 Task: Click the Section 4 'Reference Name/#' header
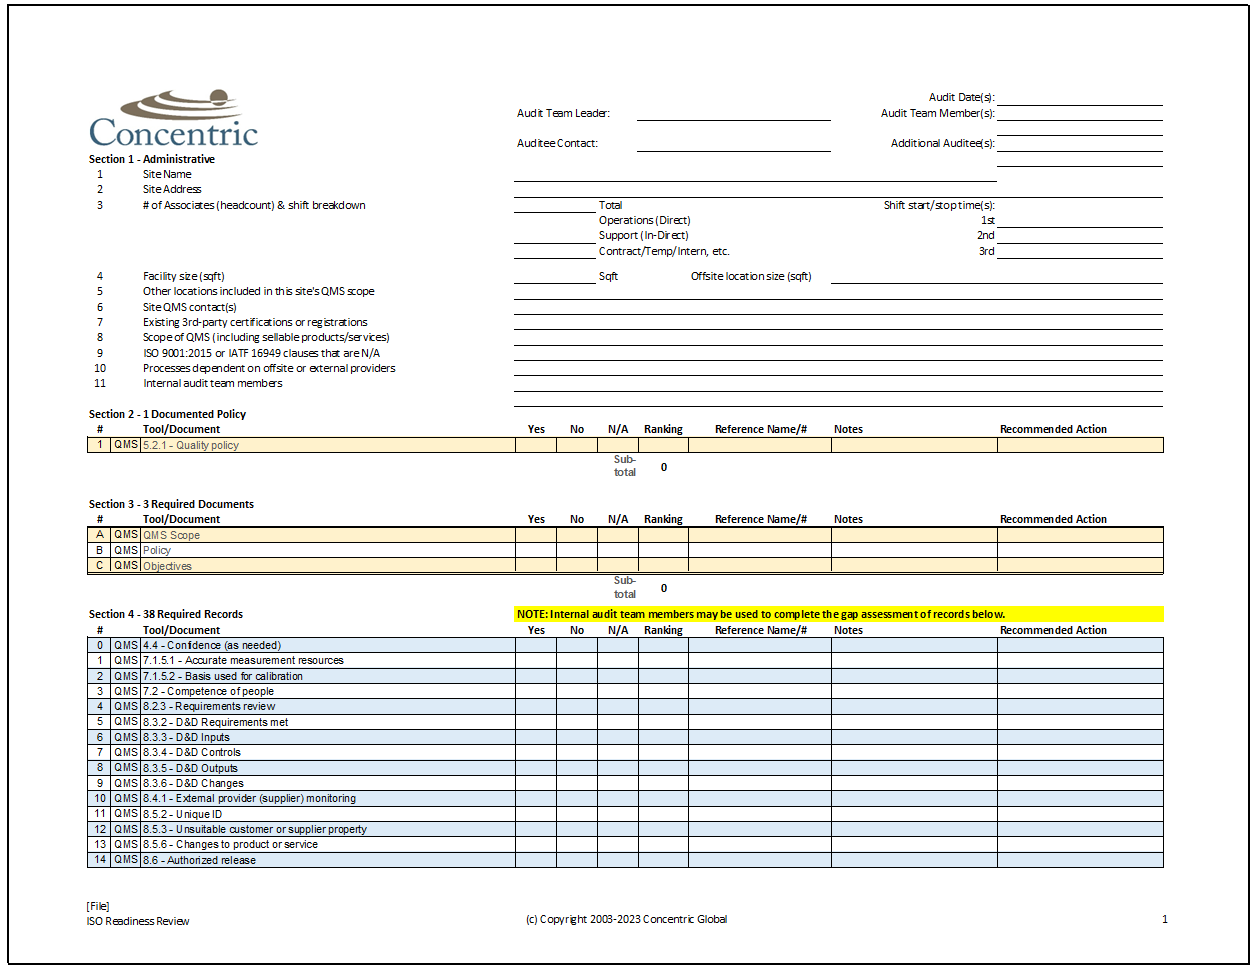coord(760,630)
